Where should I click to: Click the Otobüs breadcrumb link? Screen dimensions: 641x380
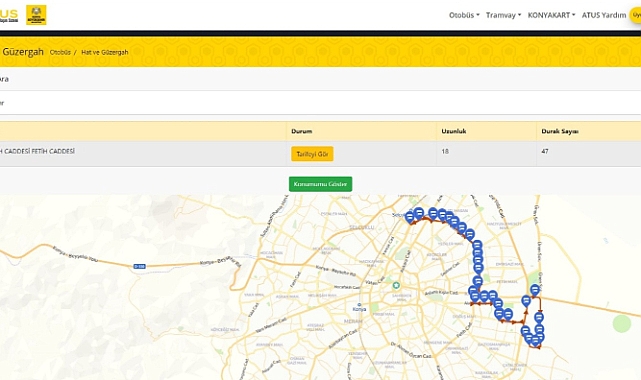(x=60, y=52)
